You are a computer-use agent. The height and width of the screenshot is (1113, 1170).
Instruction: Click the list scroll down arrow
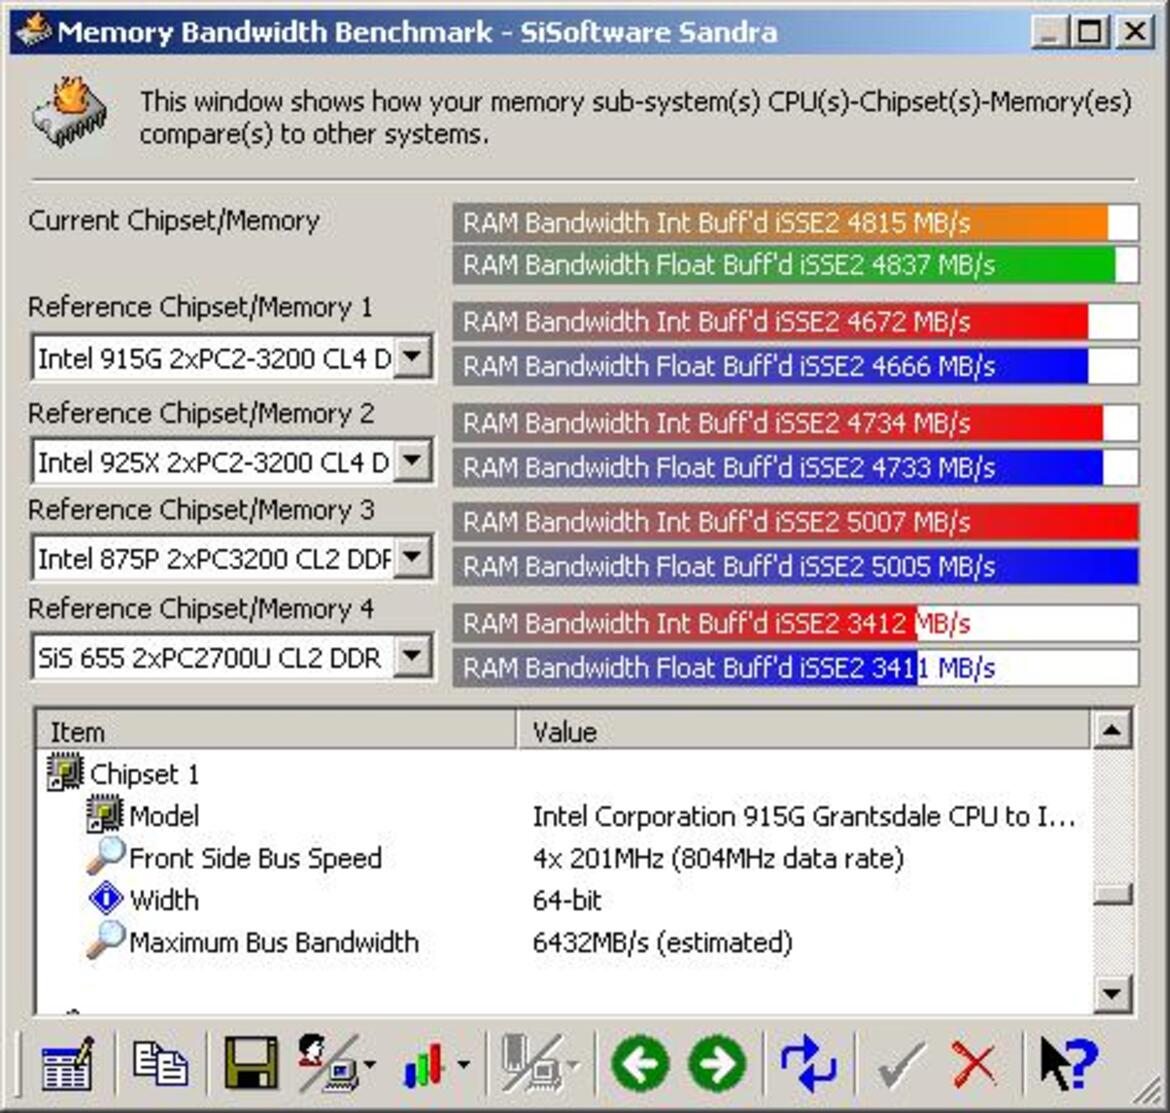point(1112,993)
